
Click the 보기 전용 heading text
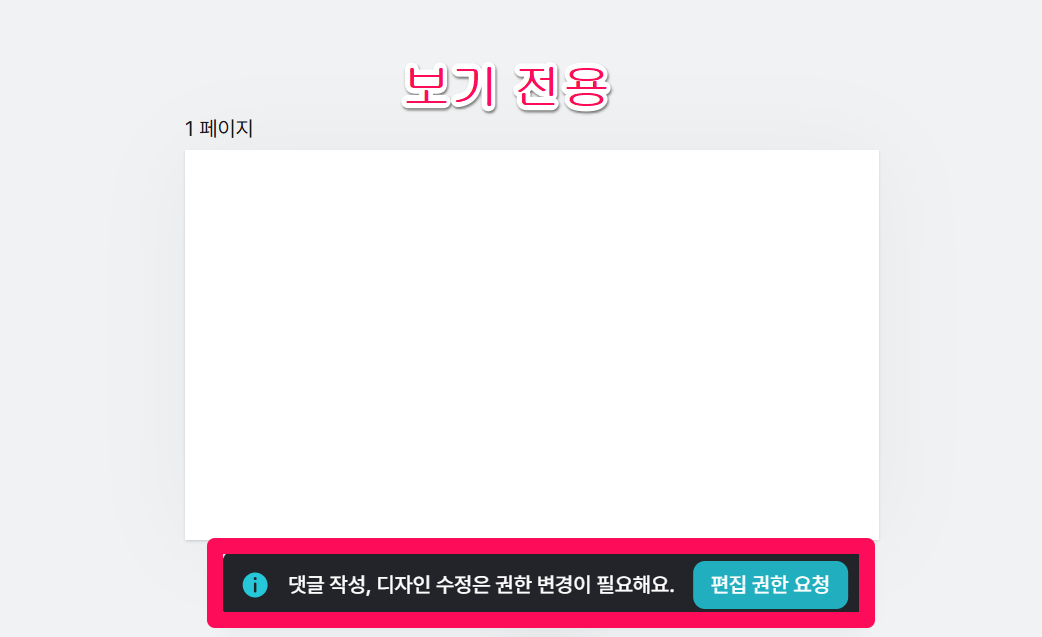pyautogui.click(x=506, y=86)
